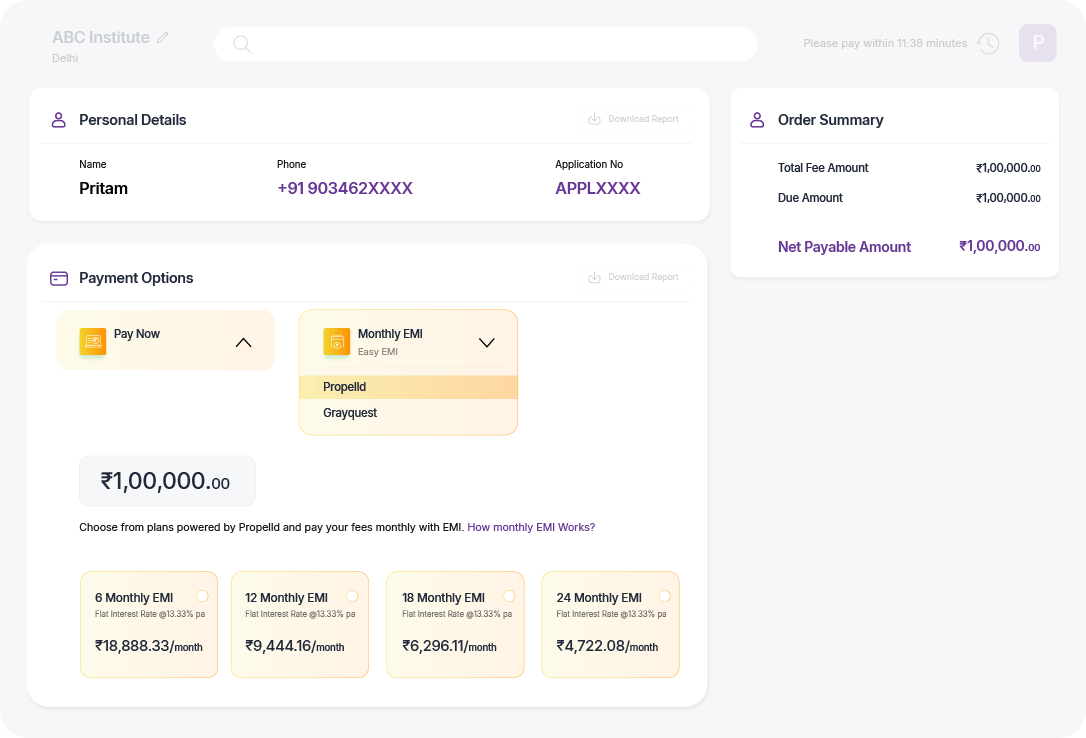The width and height of the screenshot is (1086, 738).
Task: Select Grayquest from the EMI provider list
Action: (349, 413)
